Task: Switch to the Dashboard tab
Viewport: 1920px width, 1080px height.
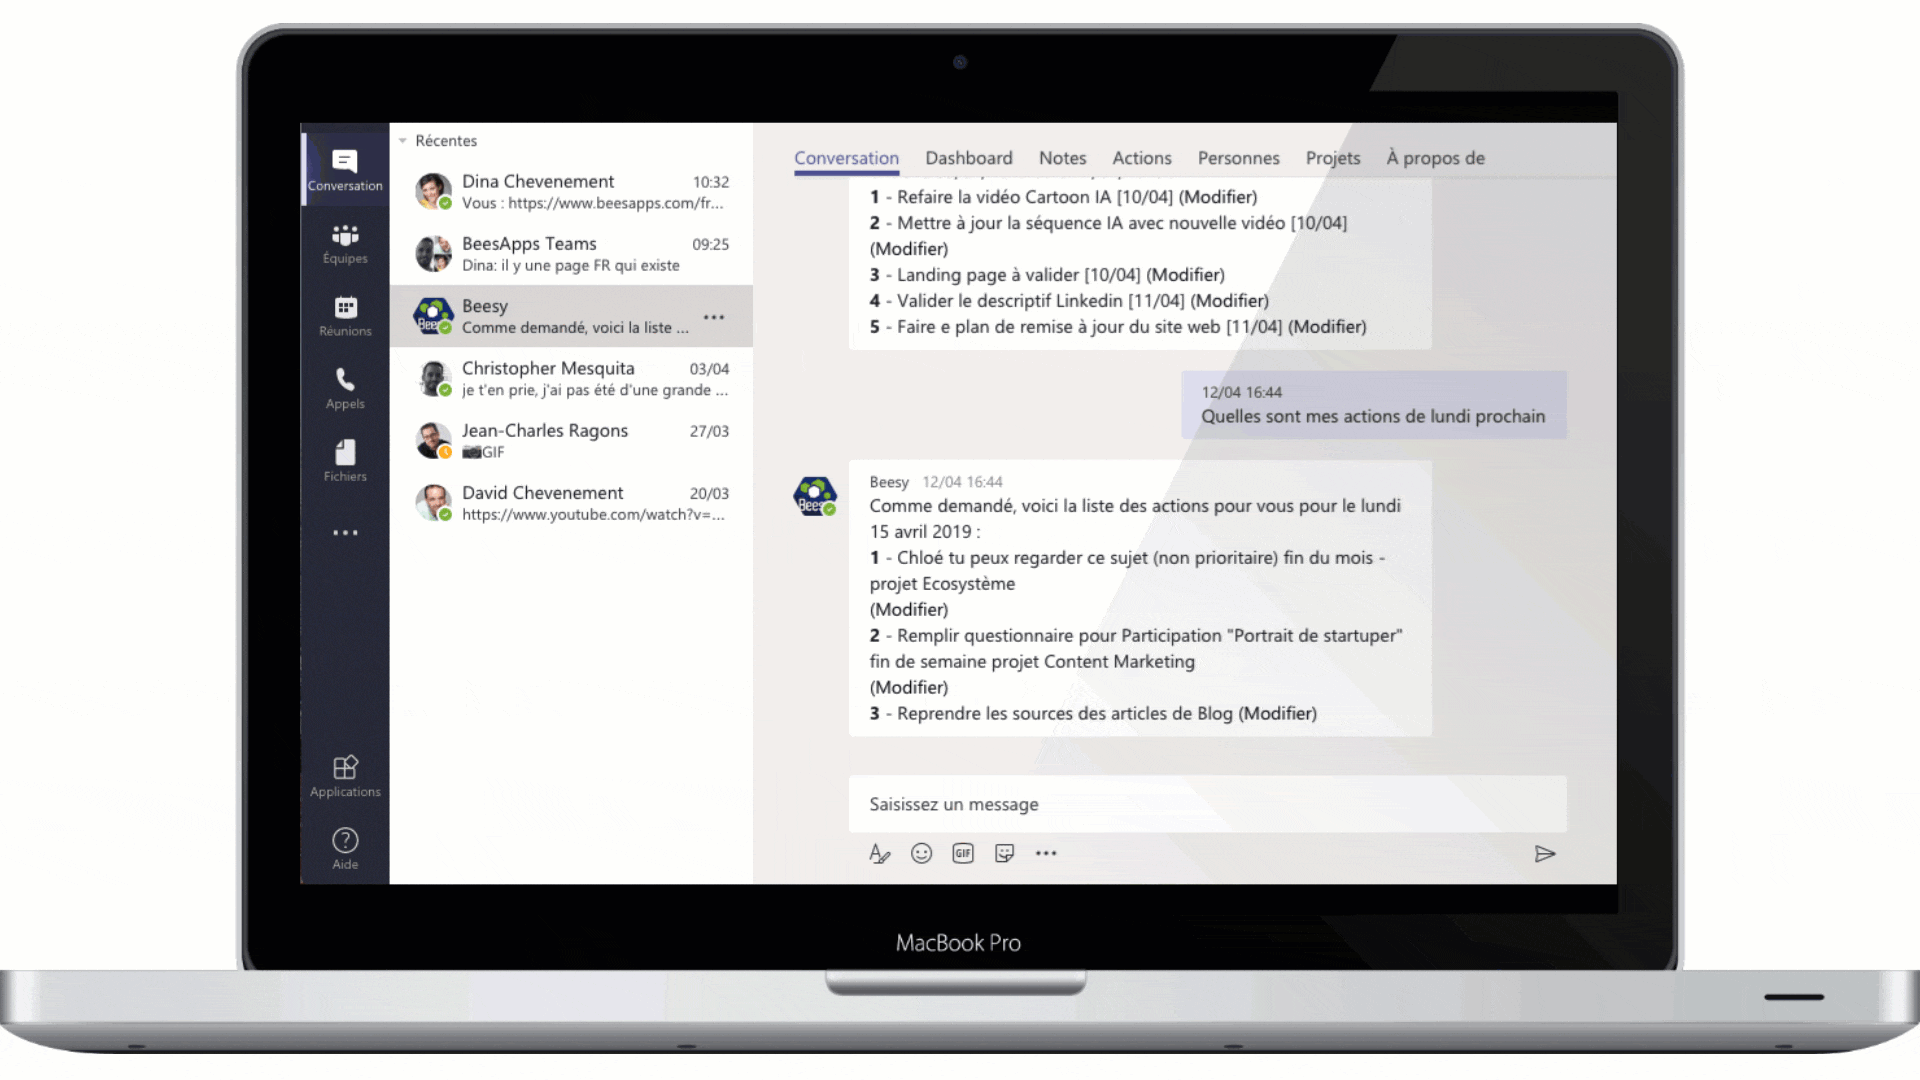Action: [x=968, y=158]
